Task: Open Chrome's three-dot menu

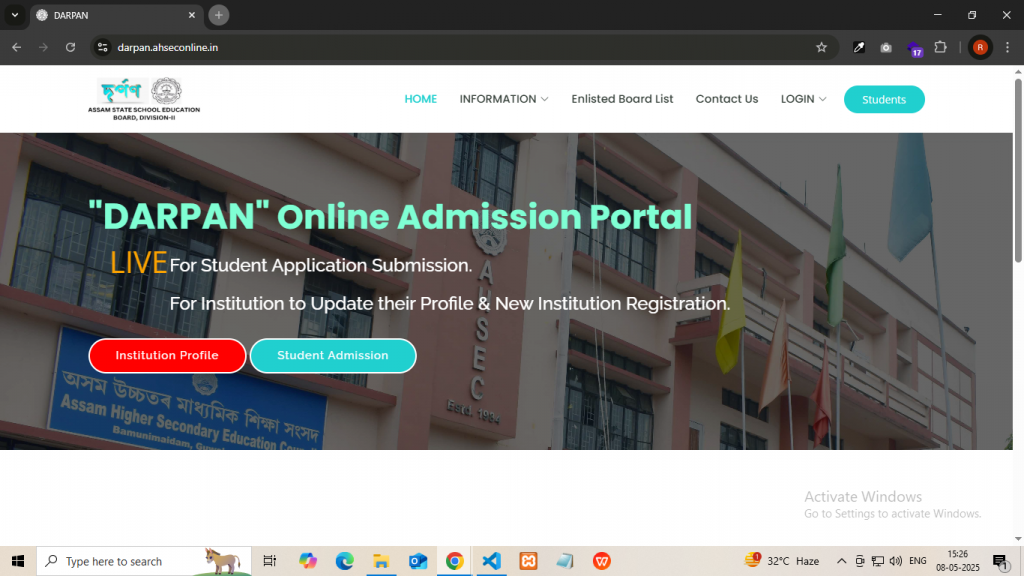Action: tap(1007, 47)
